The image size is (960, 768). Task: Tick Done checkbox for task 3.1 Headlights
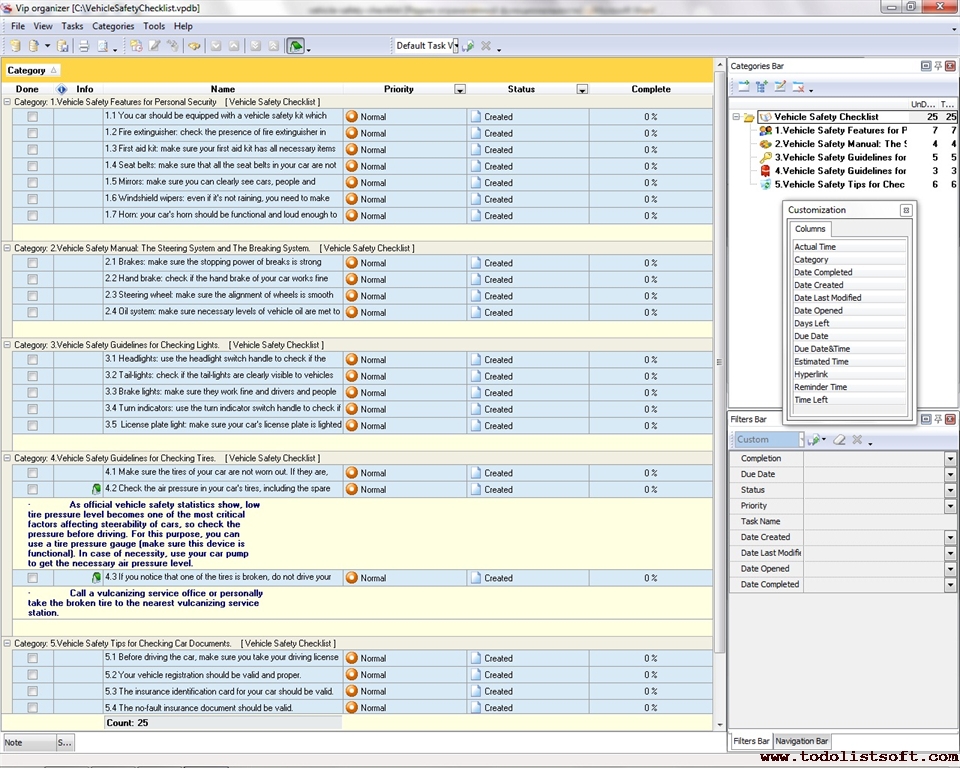tap(32, 359)
